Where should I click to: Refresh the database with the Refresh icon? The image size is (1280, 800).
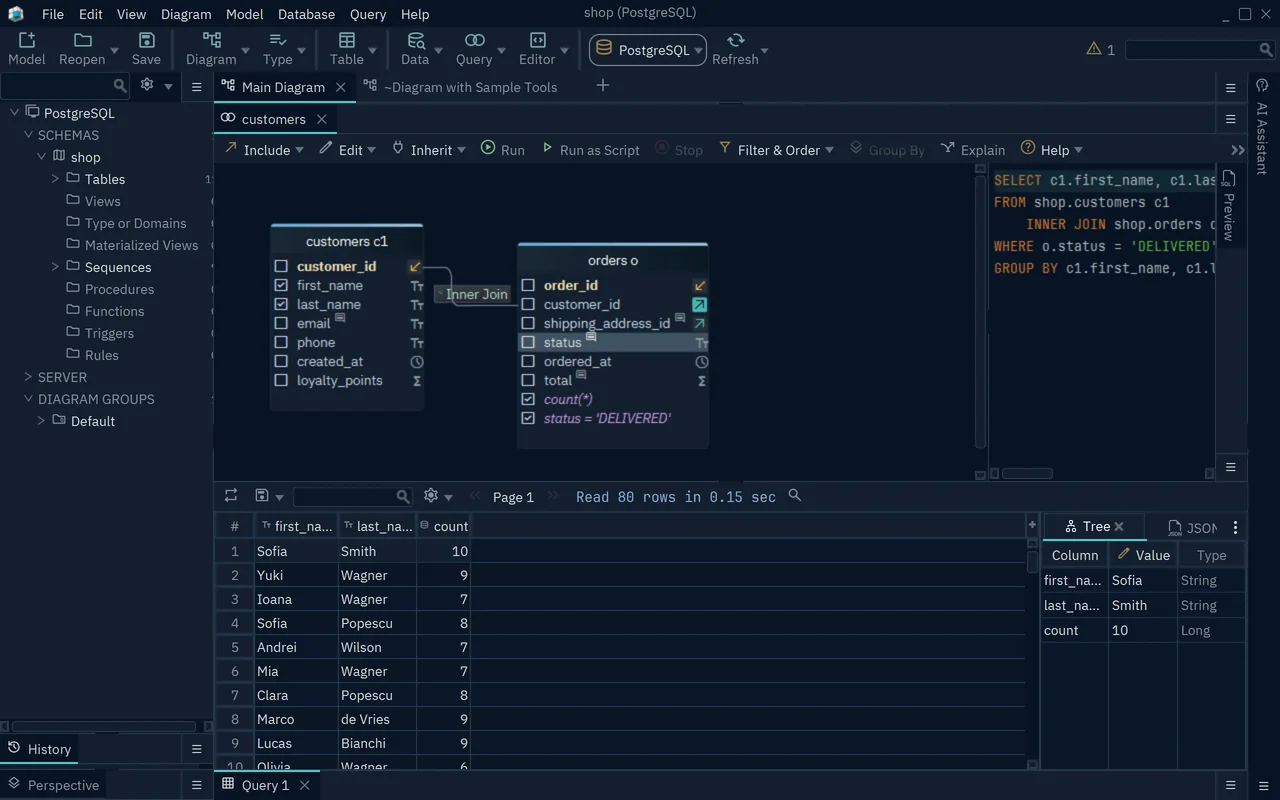736,40
